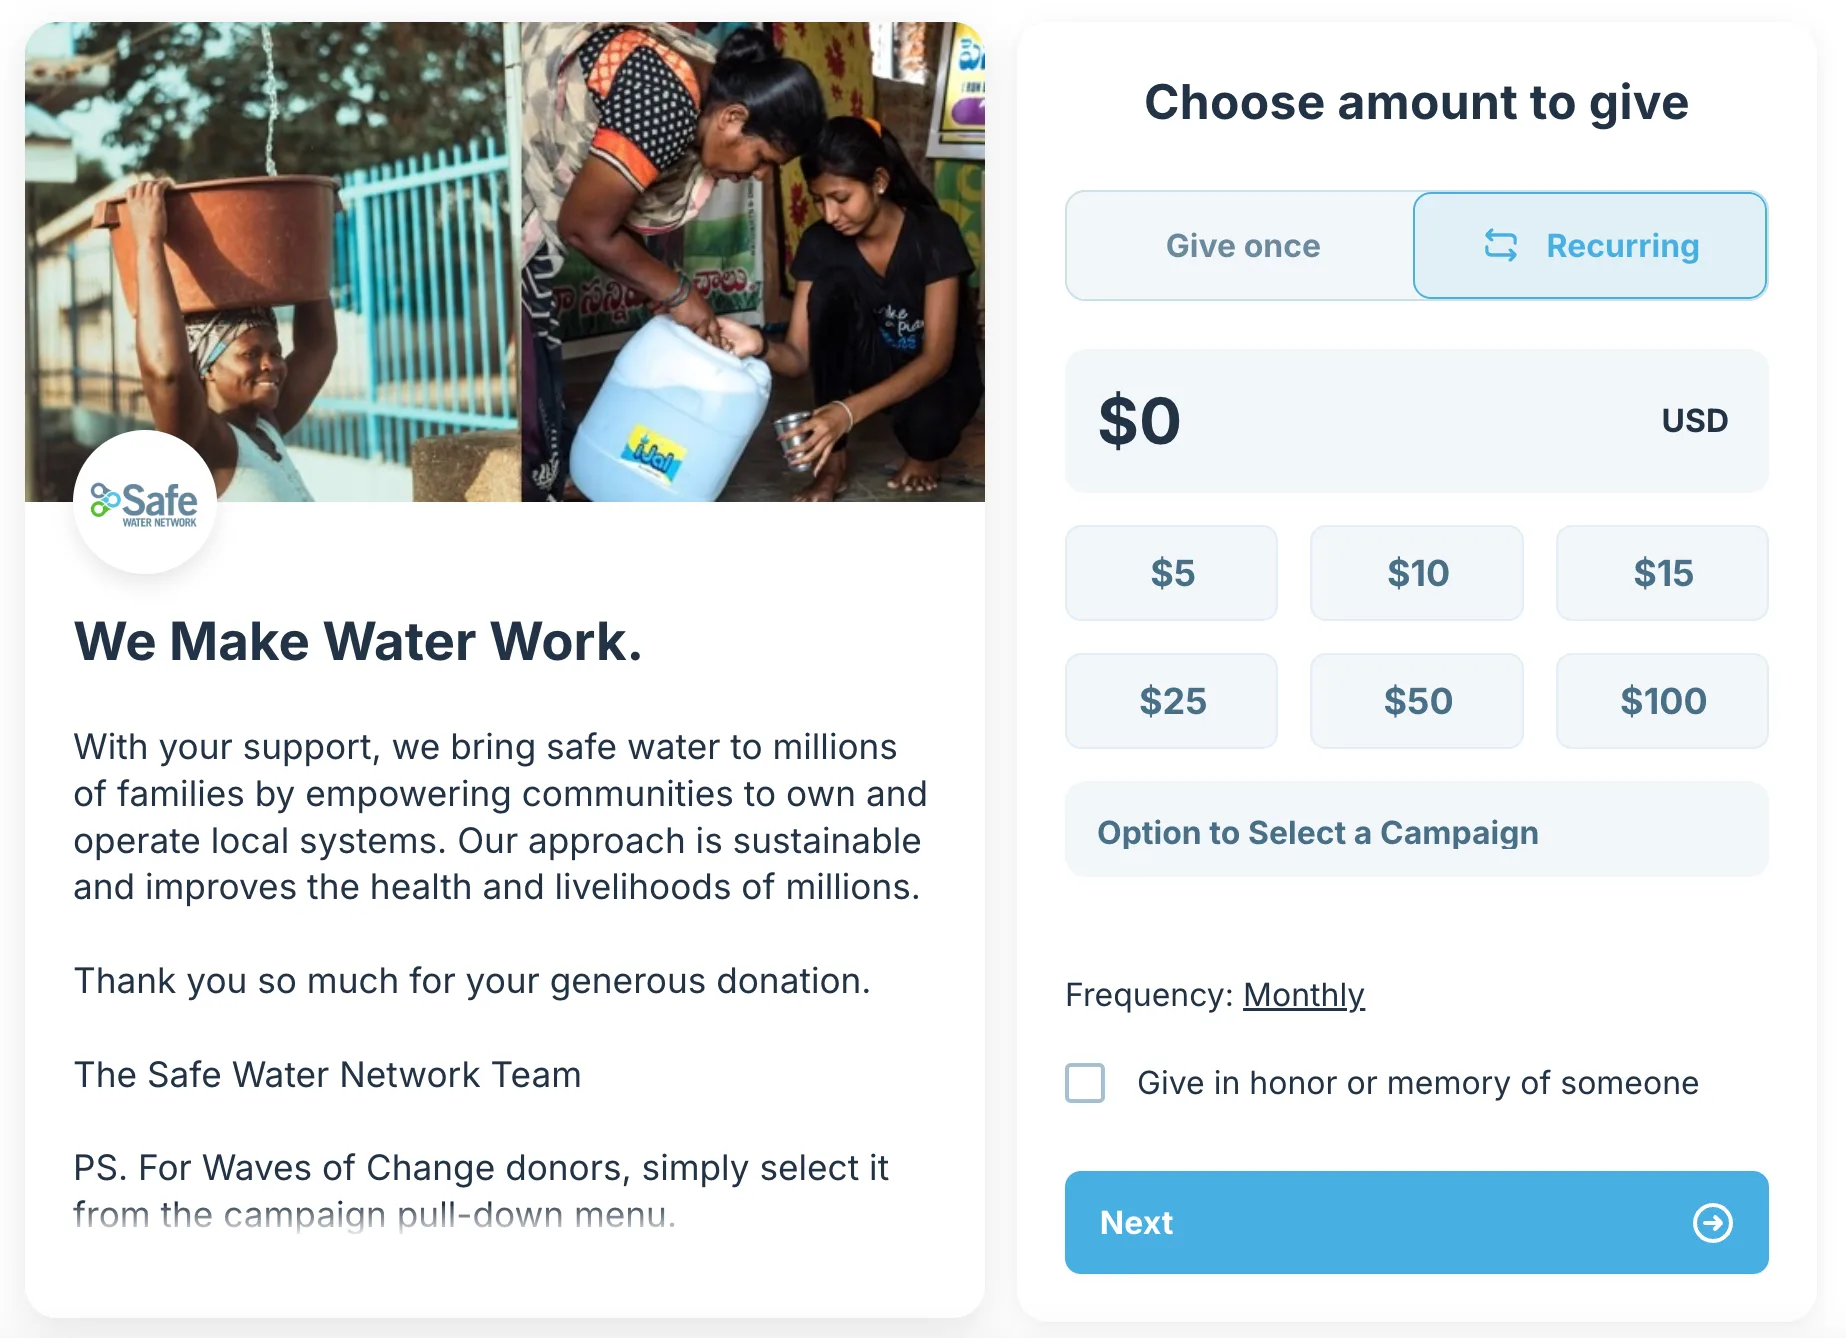The width and height of the screenshot is (1846, 1338).
Task: Click the water carrying banner photo
Action: [505, 262]
